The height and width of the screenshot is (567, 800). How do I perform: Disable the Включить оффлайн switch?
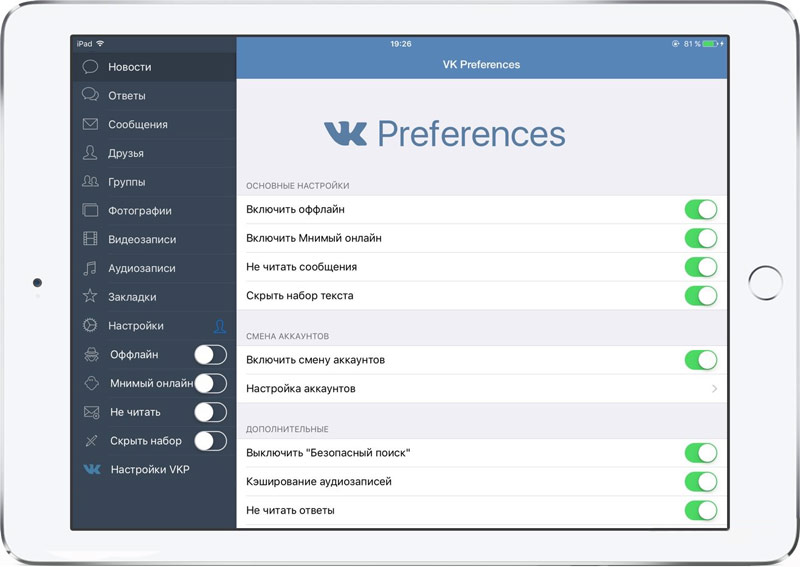click(701, 209)
